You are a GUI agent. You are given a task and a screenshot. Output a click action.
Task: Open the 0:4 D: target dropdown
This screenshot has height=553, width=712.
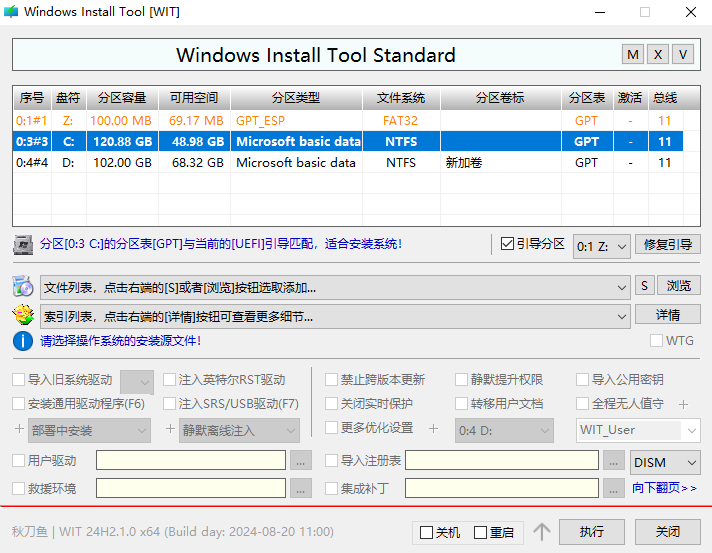504,430
